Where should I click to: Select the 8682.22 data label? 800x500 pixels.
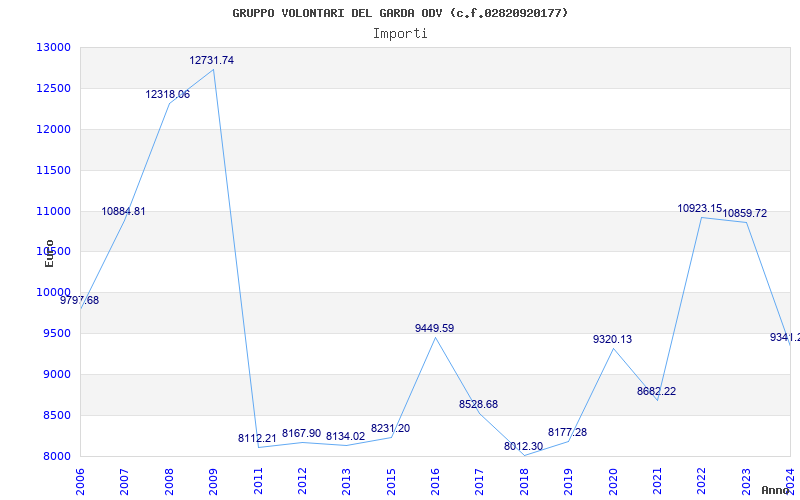pos(656,392)
